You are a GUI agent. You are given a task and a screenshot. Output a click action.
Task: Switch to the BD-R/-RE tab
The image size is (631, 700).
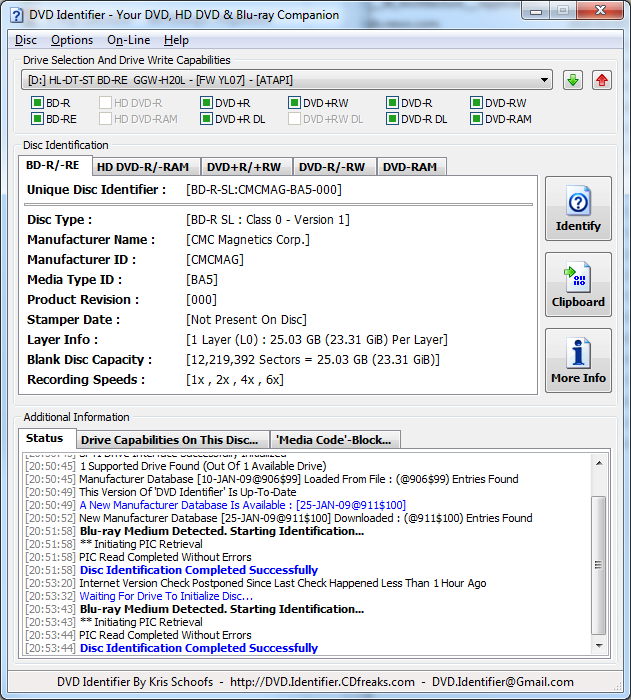(x=53, y=165)
